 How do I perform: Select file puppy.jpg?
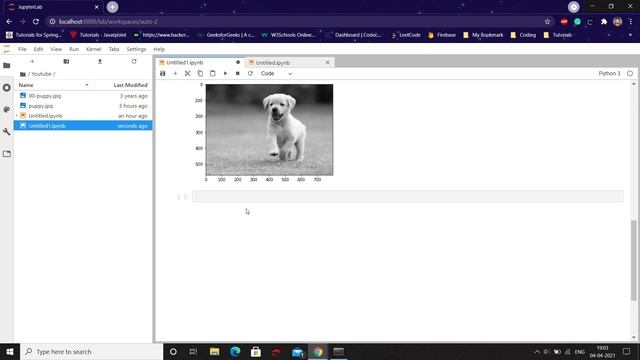click(83, 106)
